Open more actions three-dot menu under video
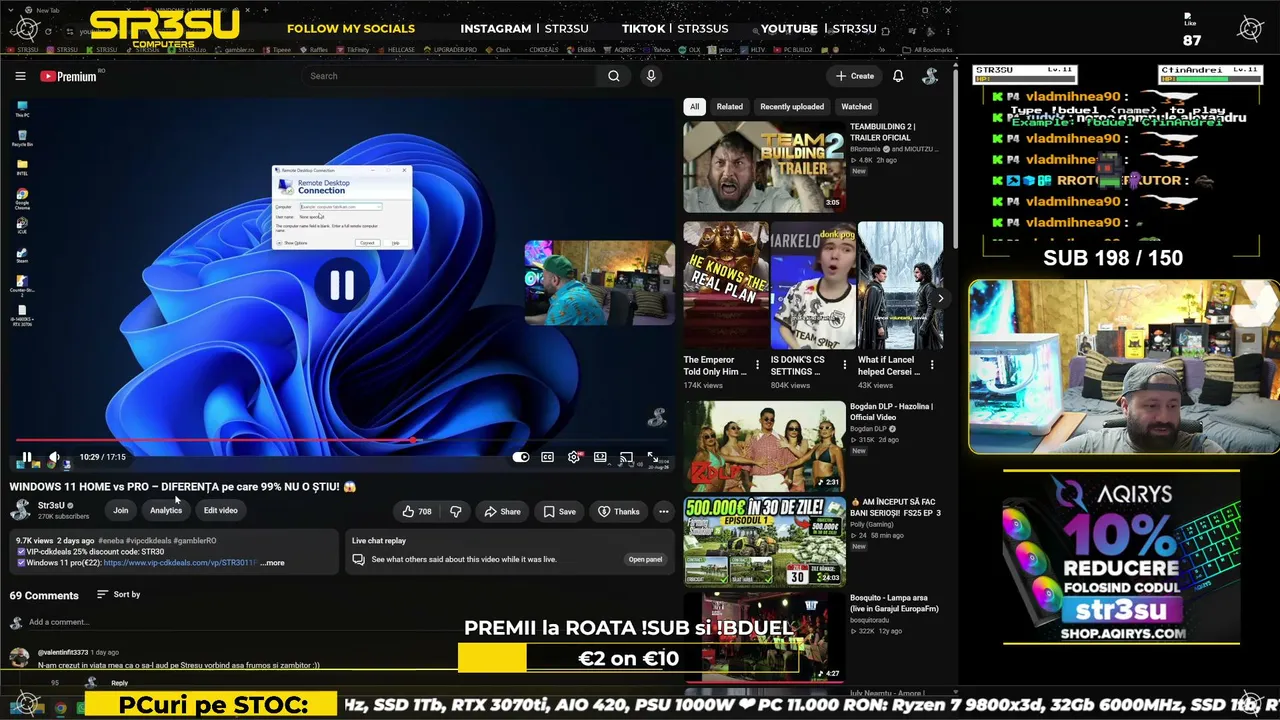1280x720 pixels. (663, 511)
